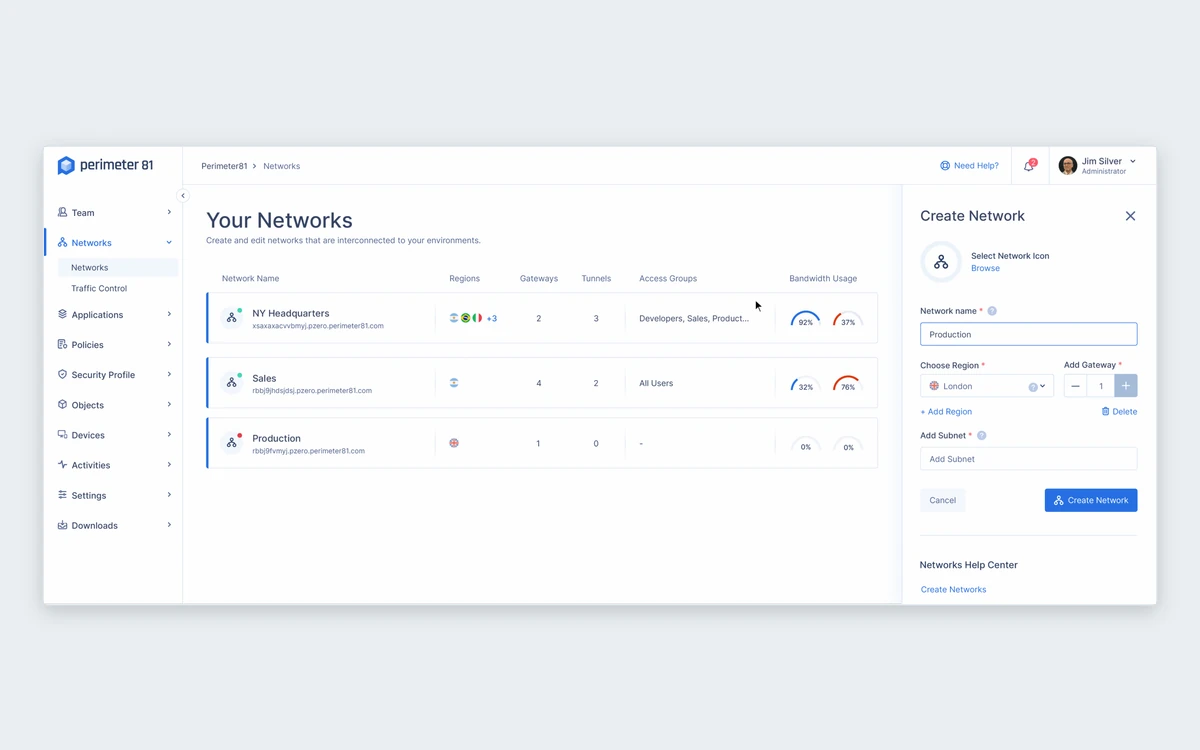Viewport: 1200px width, 750px height.
Task: Click the + Add Region link
Action: pyautogui.click(x=946, y=411)
